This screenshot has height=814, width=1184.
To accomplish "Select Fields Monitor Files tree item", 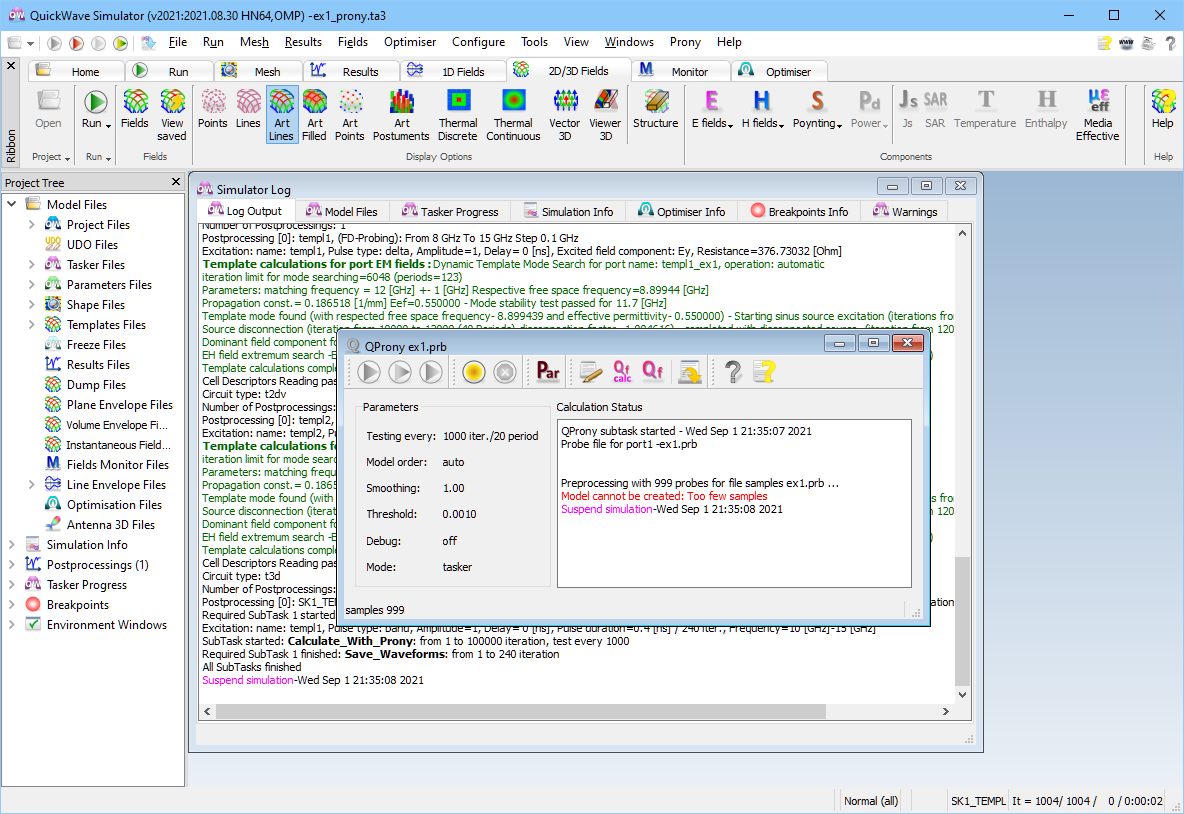I will point(117,464).
